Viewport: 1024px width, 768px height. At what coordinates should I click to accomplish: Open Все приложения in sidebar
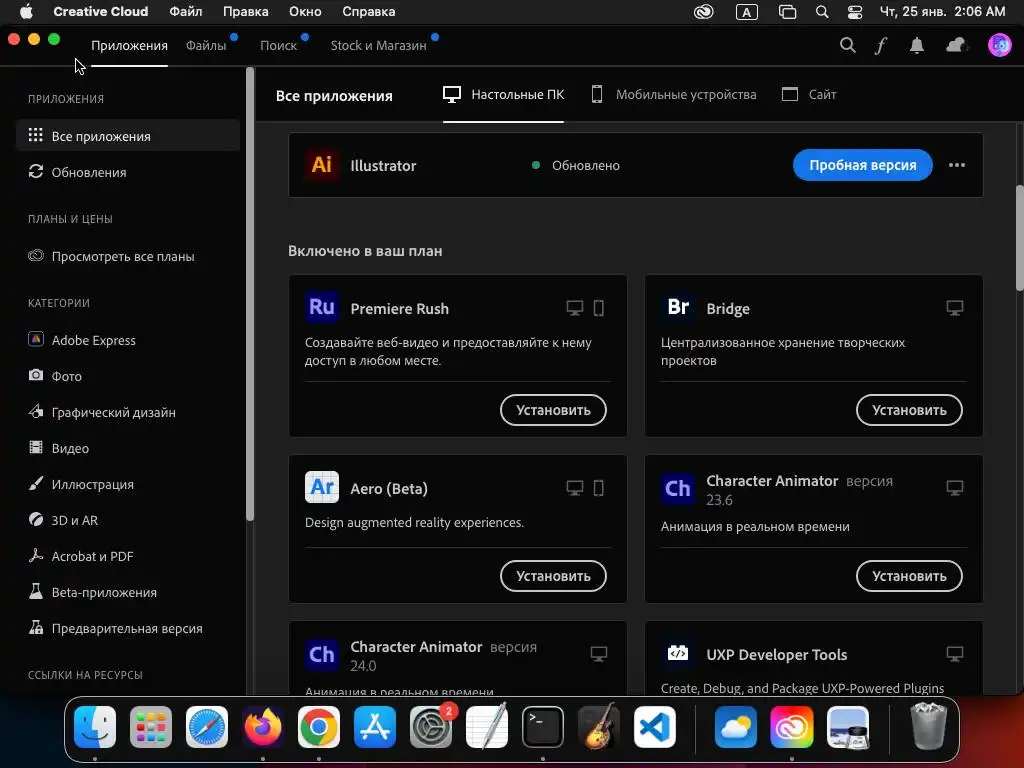(x=128, y=136)
